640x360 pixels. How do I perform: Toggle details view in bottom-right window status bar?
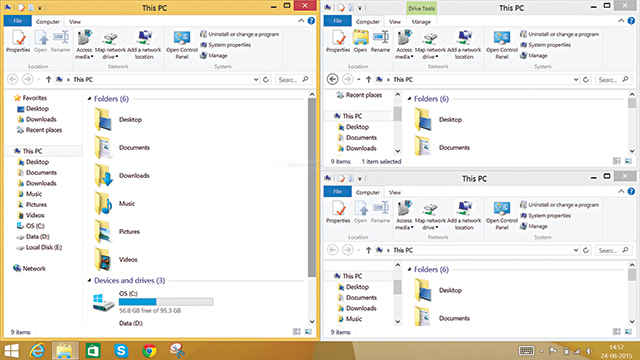[617, 332]
